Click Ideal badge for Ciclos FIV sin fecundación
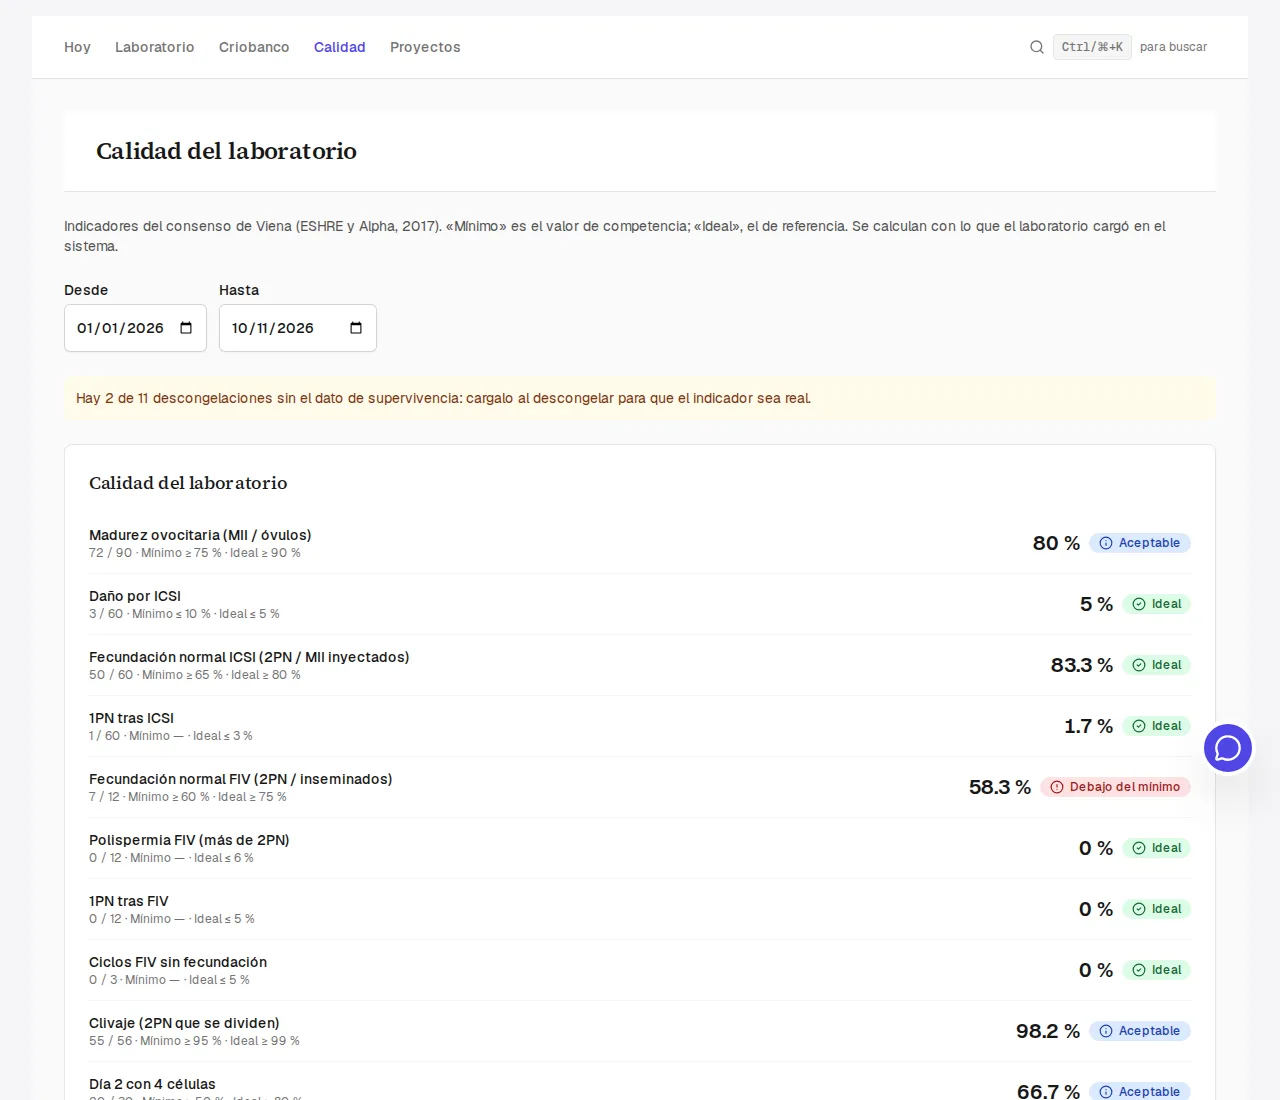Screen dimensions: 1280x1100 pos(1157,970)
